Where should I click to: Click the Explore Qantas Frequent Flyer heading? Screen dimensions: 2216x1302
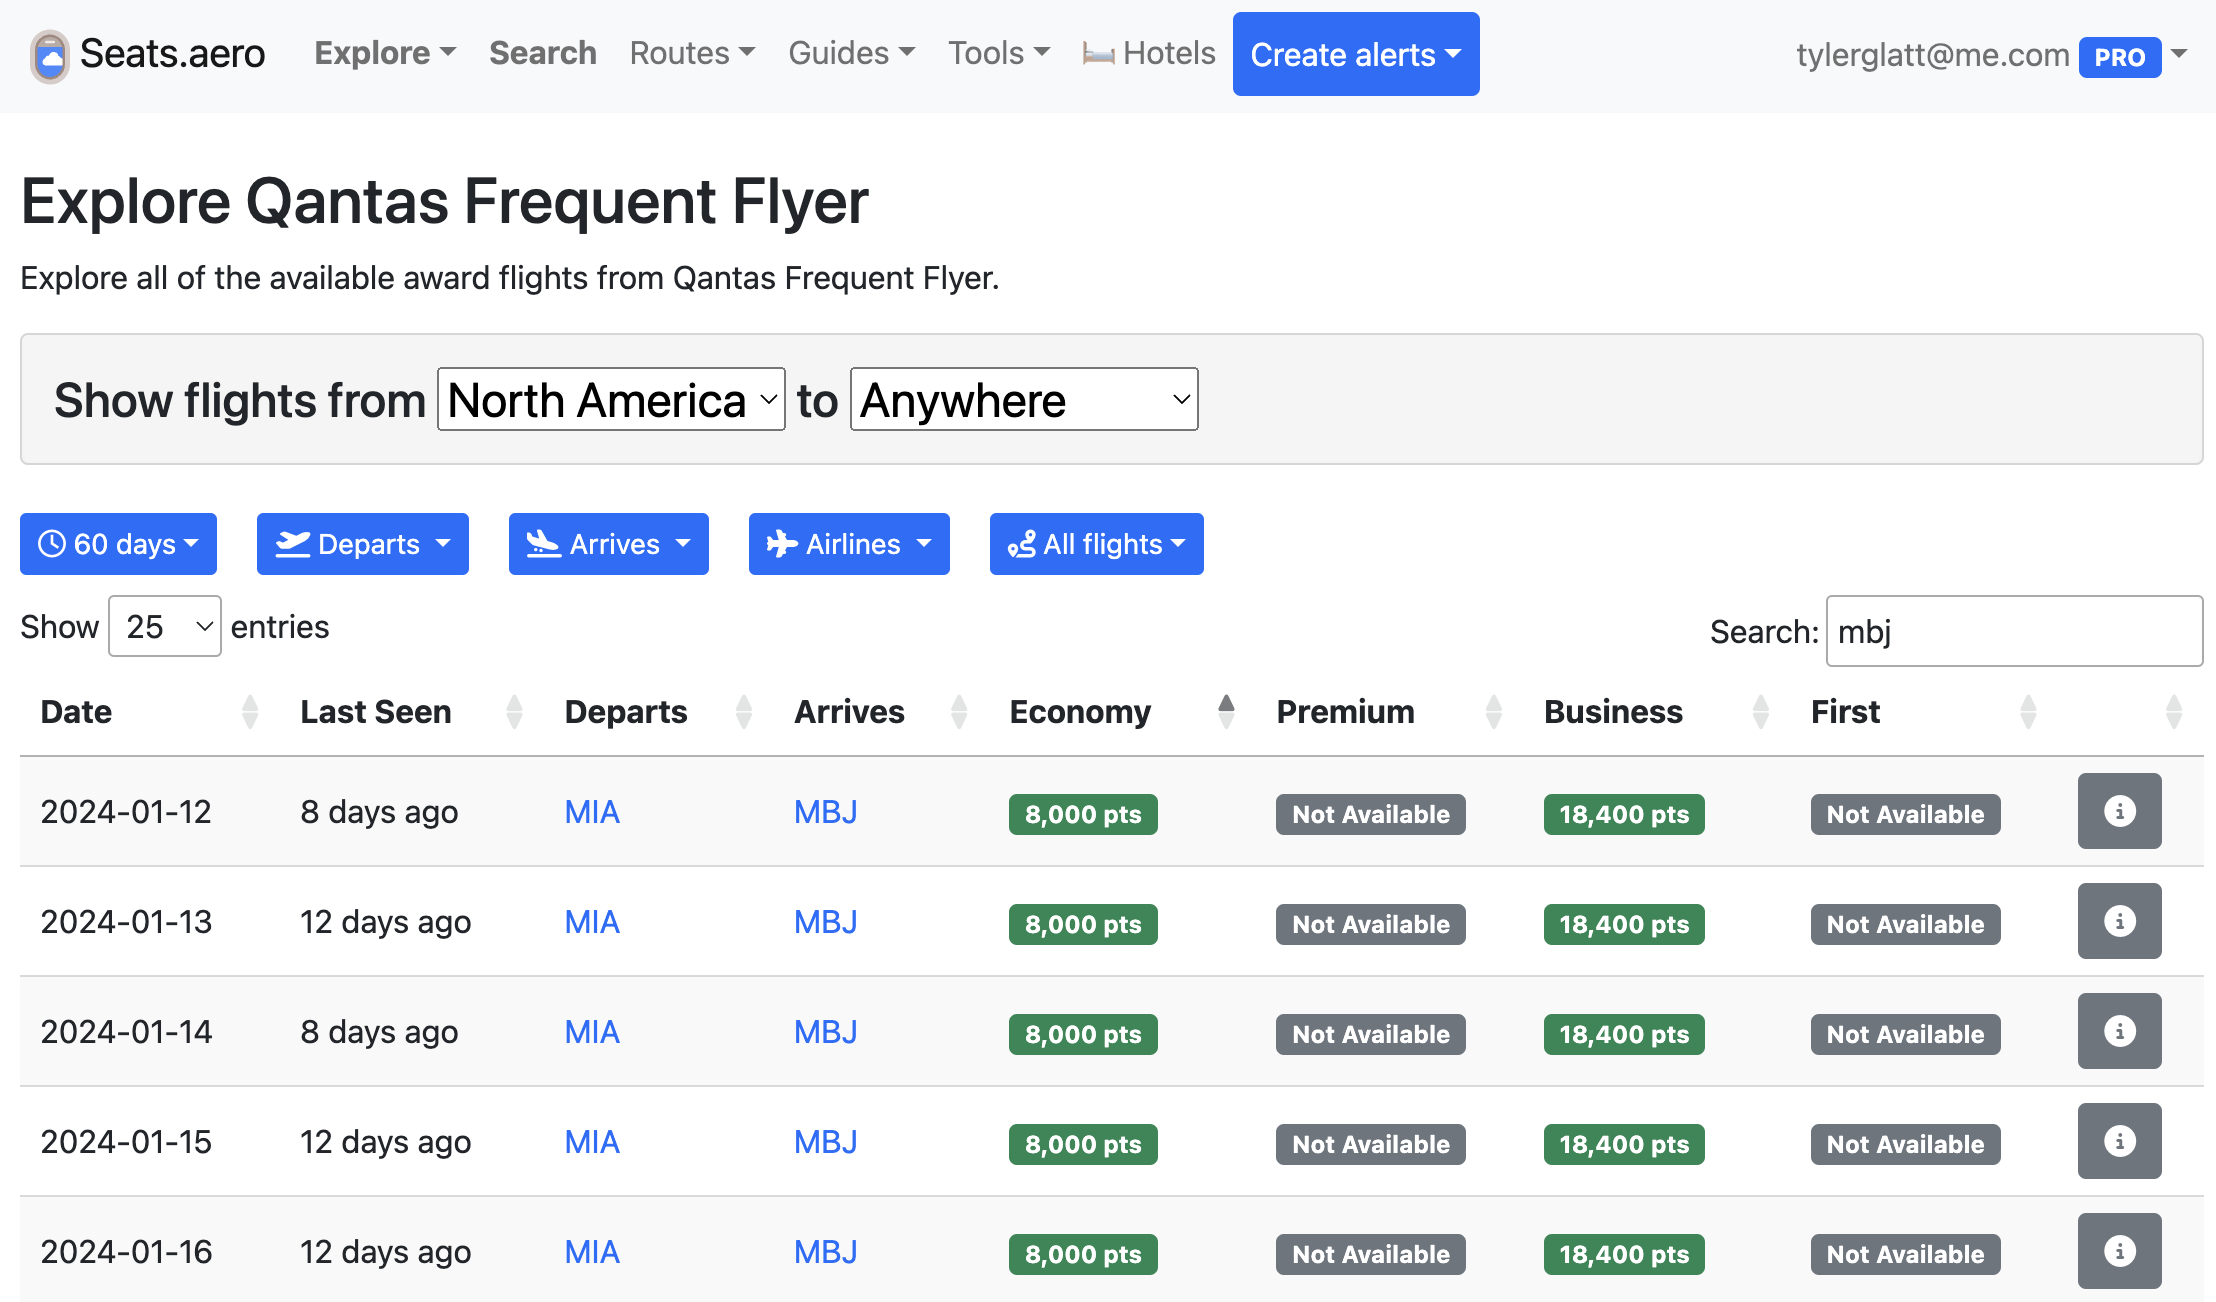click(445, 202)
